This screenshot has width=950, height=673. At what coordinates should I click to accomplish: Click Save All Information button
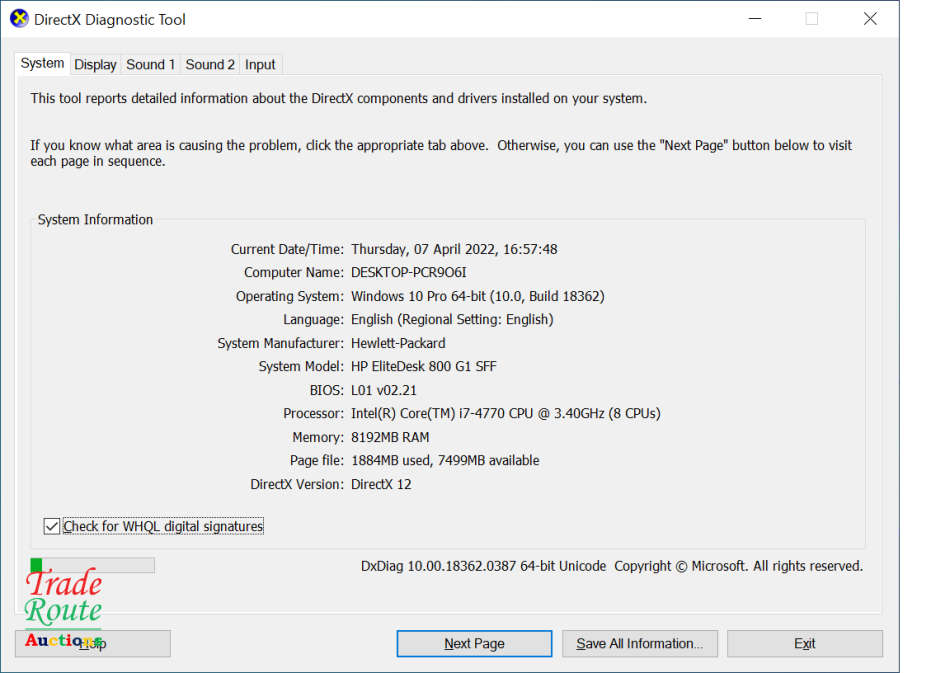point(639,643)
